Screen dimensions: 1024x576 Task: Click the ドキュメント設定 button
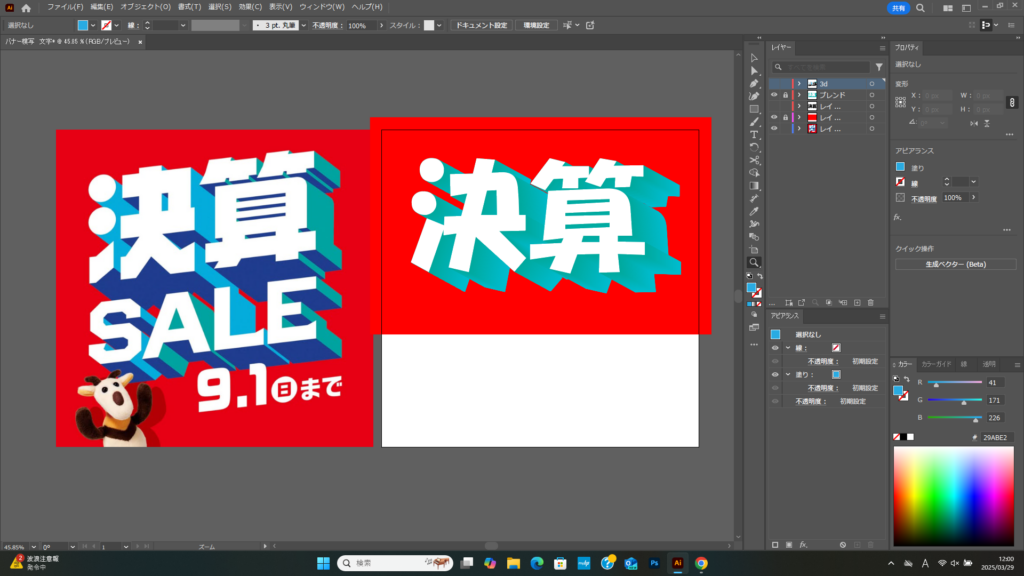pos(480,25)
